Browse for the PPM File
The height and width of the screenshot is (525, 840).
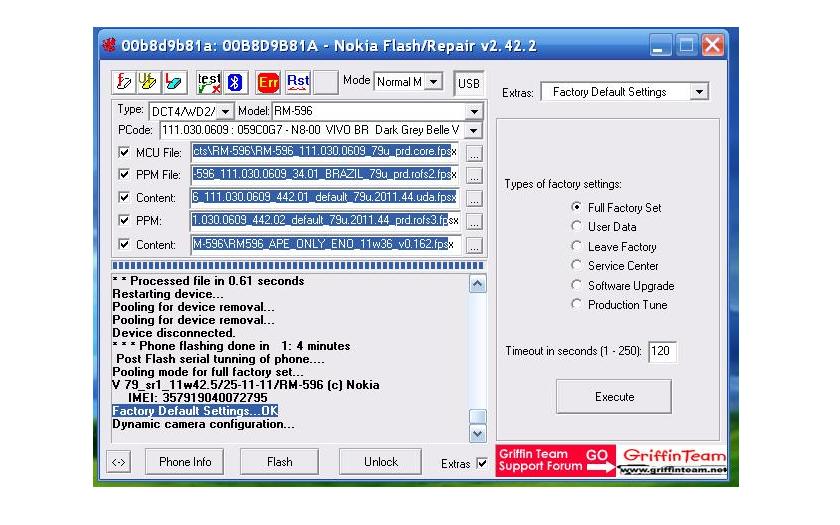pos(474,176)
